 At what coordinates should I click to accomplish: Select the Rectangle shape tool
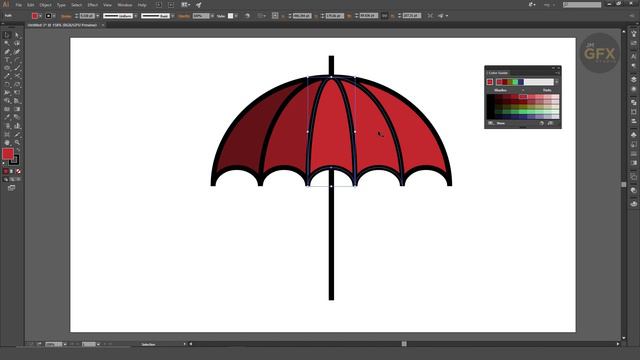tap(7, 68)
